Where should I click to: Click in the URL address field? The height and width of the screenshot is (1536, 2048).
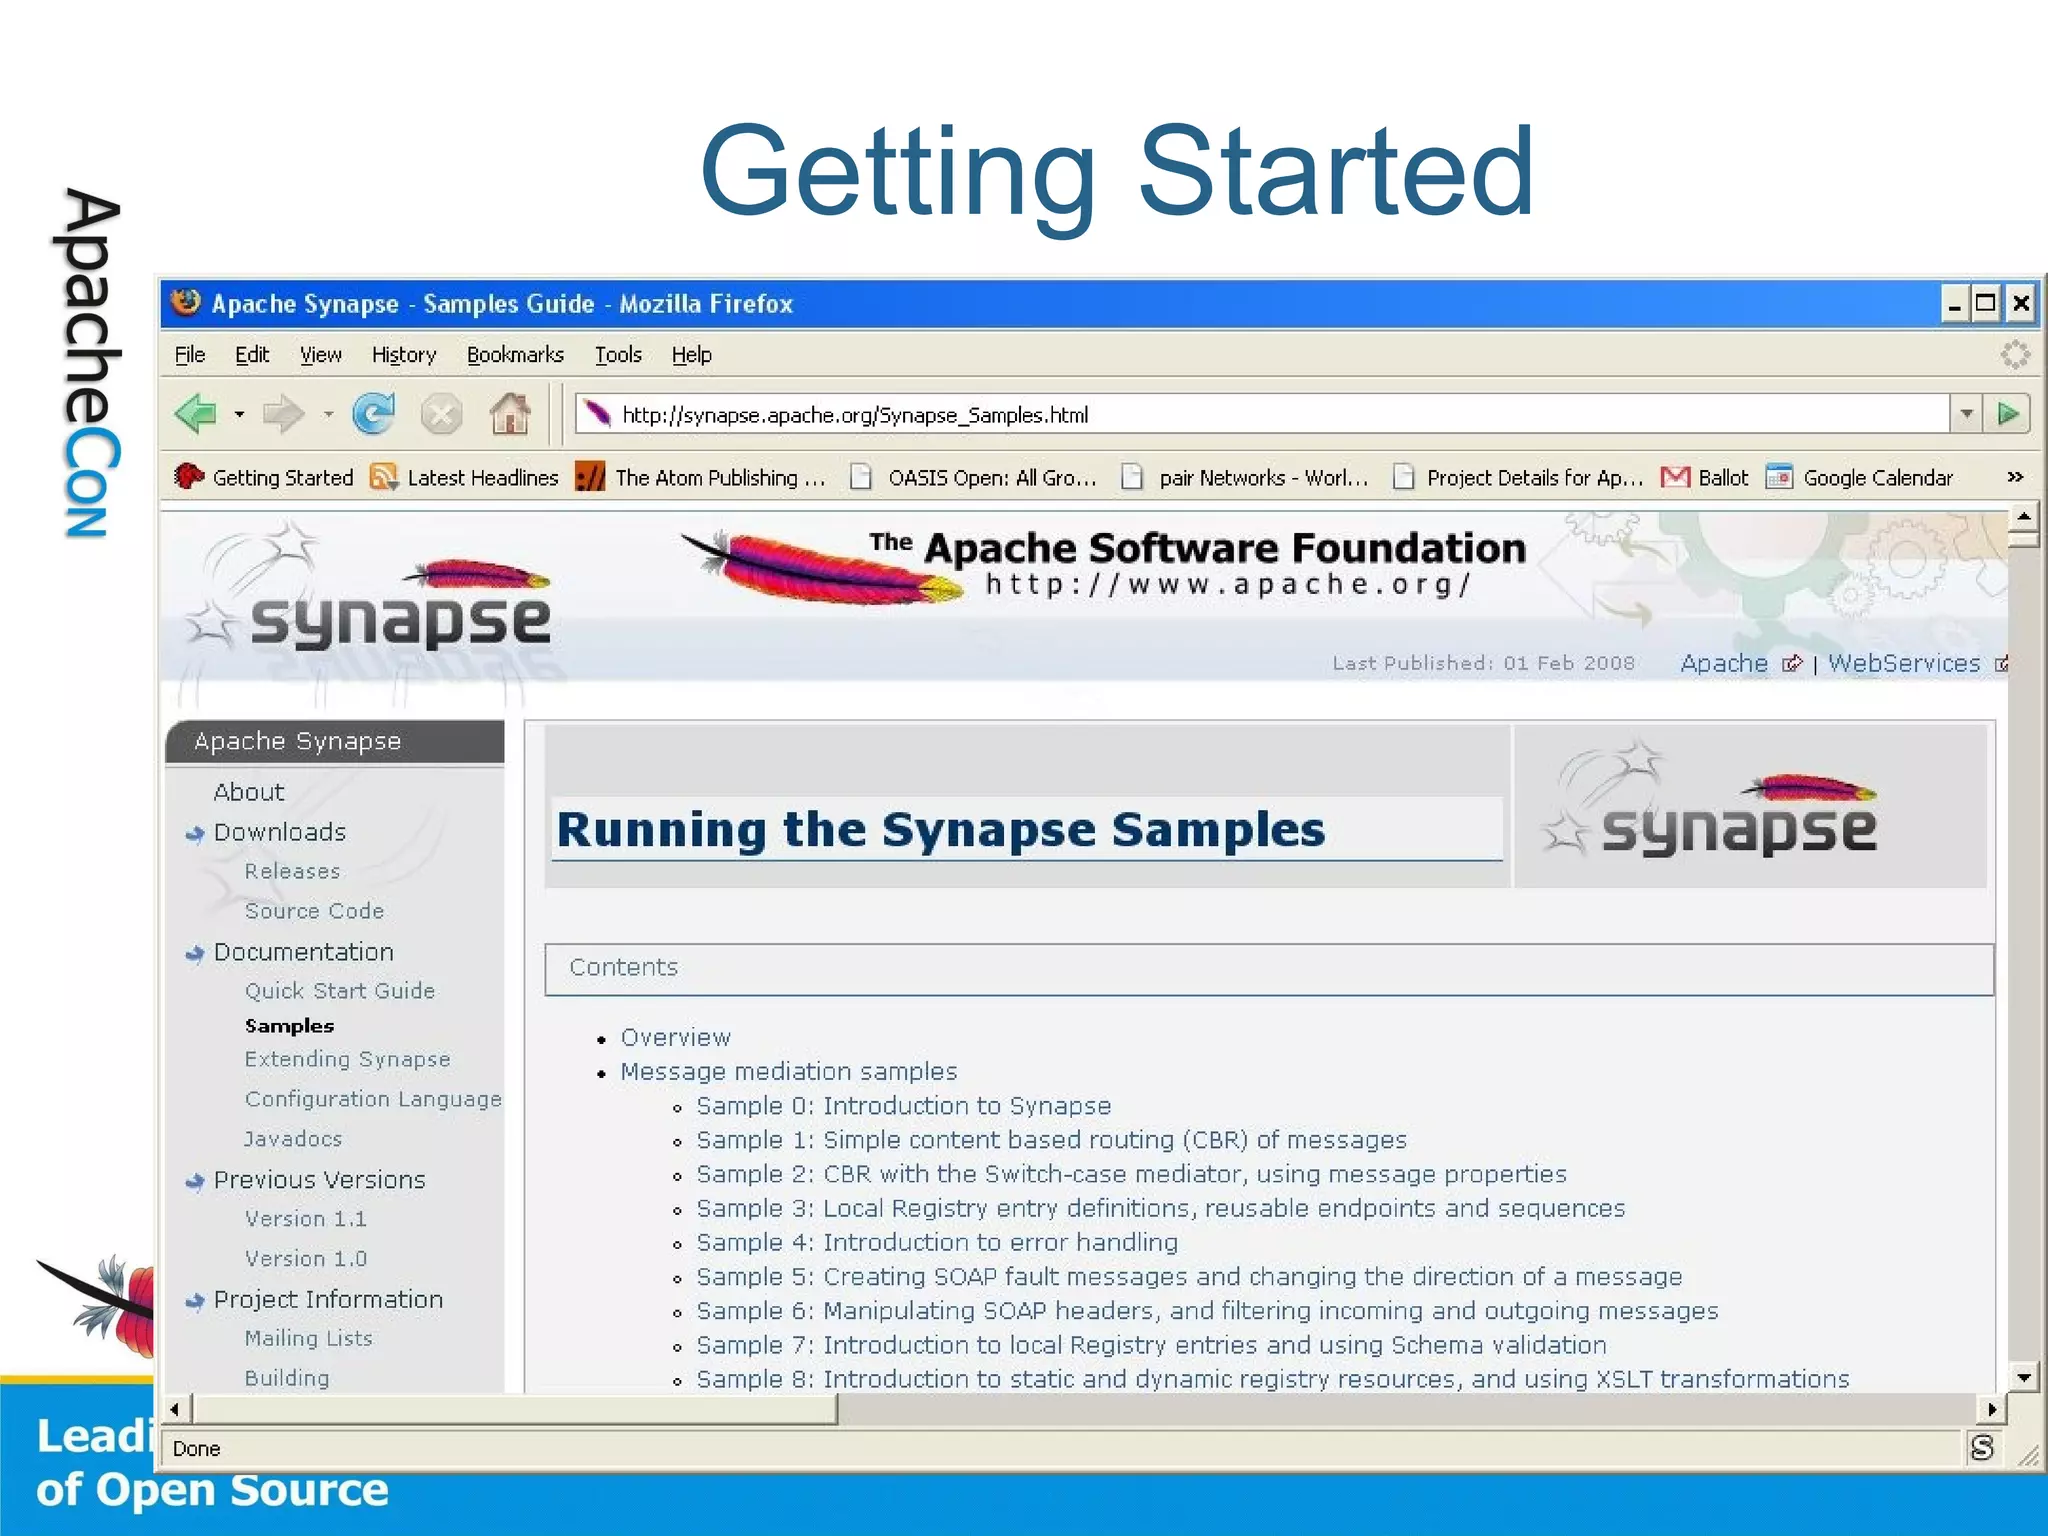(1200, 415)
